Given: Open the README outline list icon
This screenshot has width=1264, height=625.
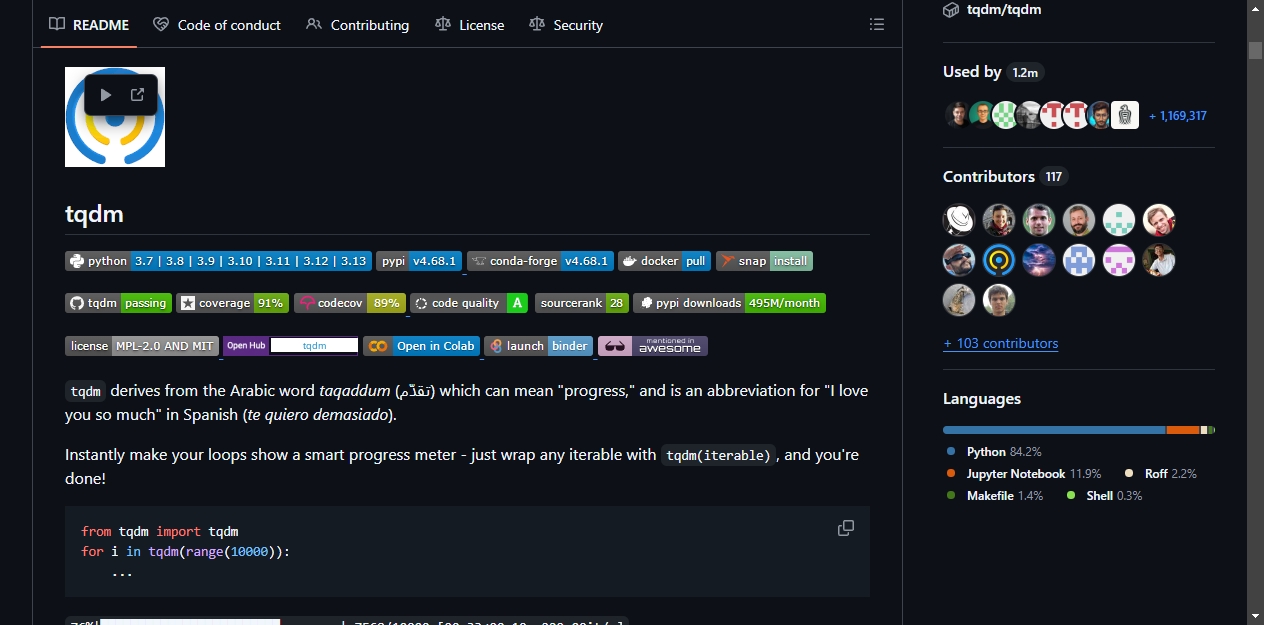Looking at the screenshot, I should [877, 24].
